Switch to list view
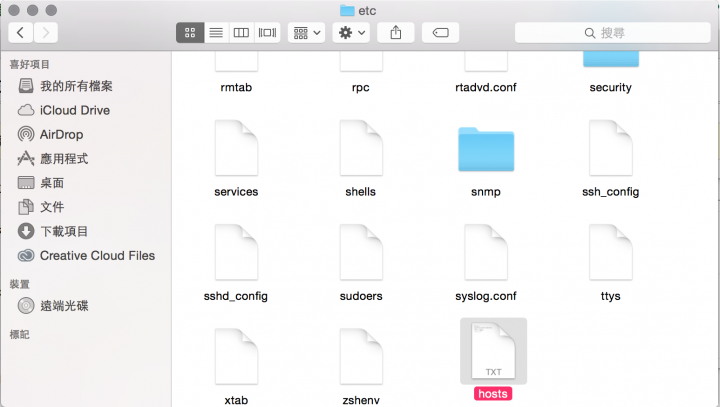The height and width of the screenshot is (407, 720). coord(216,33)
